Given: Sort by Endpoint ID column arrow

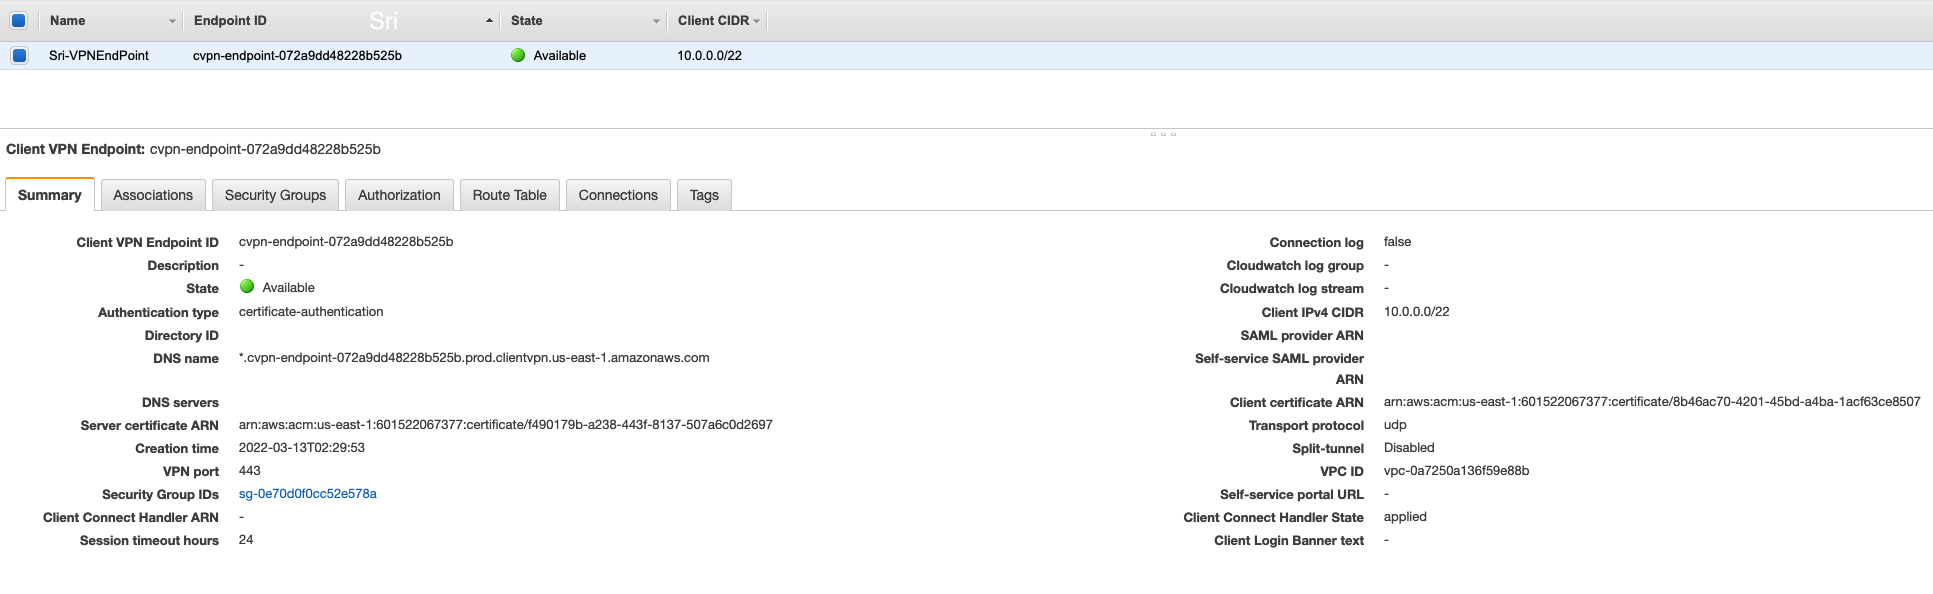Looking at the screenshot, I should pos(489,21).
